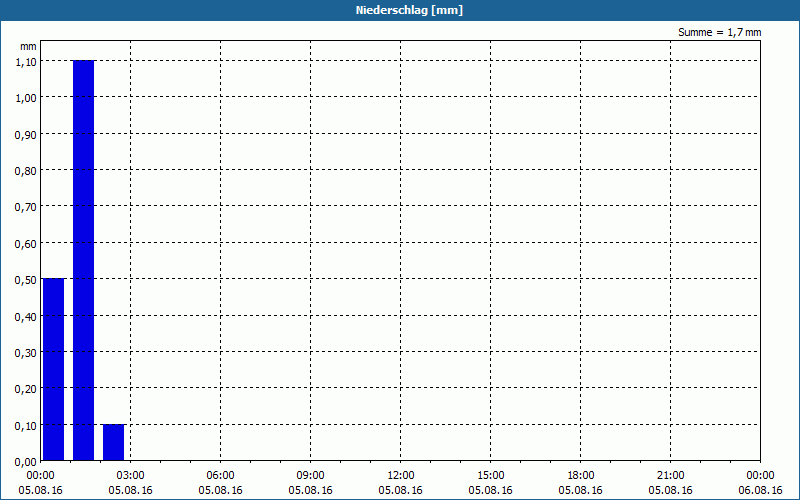
Task: Click the 0,10 y-axis value
Action: [26, 426]
